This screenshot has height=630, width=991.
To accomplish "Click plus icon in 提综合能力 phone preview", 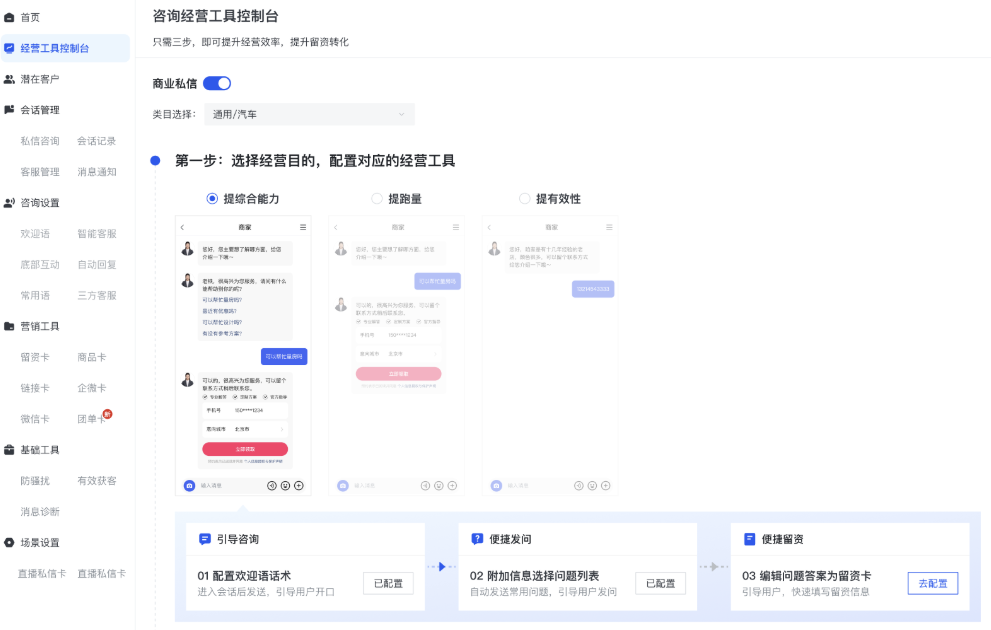I will point(299,485).
